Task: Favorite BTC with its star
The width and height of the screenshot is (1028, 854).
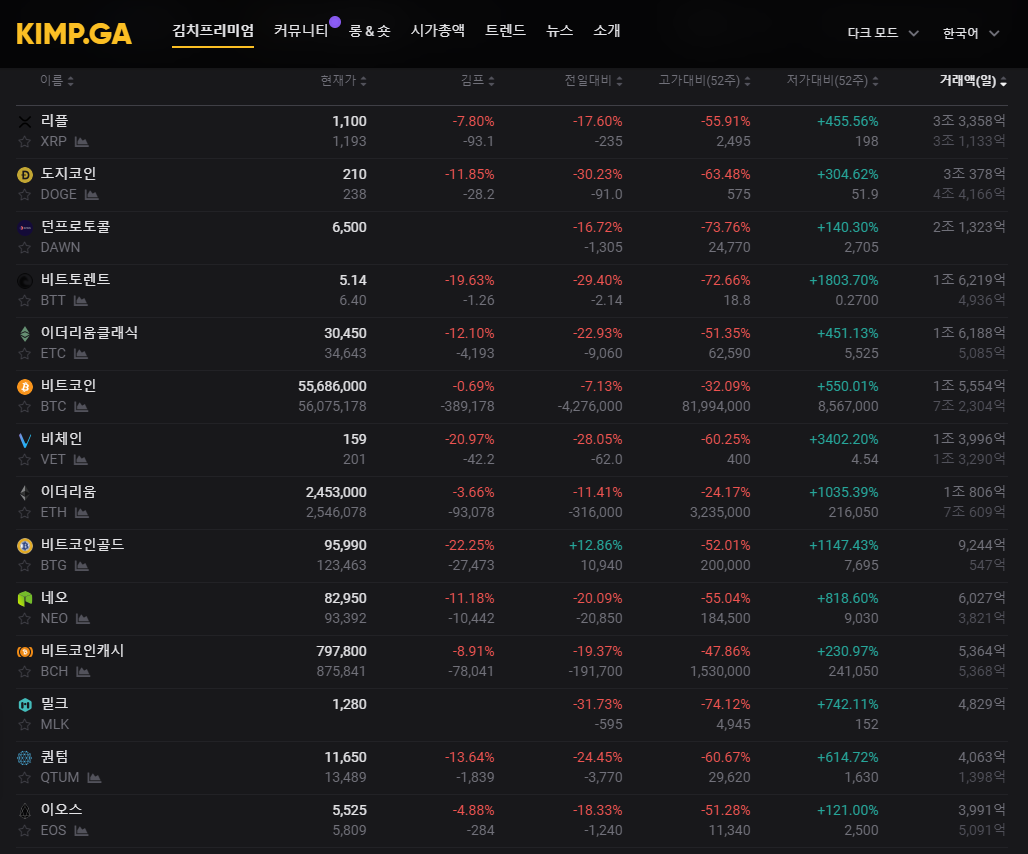Action: click(x=25, y=407)
